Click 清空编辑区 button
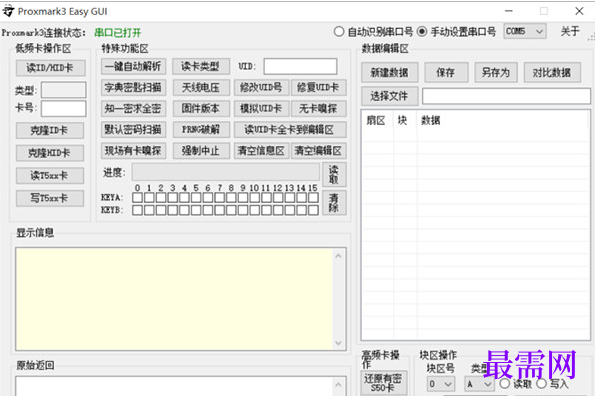The height and width of the screenshot is (396, 595). [x=318, y=151]
